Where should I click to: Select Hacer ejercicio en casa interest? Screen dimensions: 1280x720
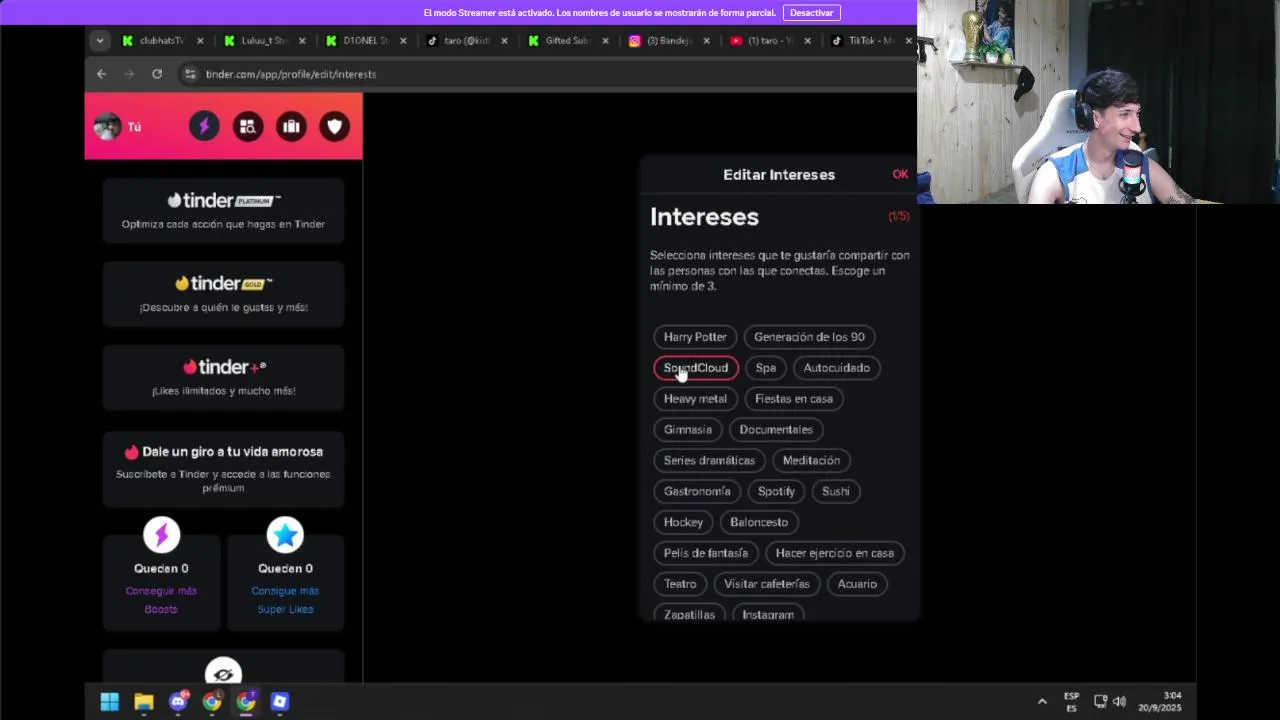[x=835, y=554]
